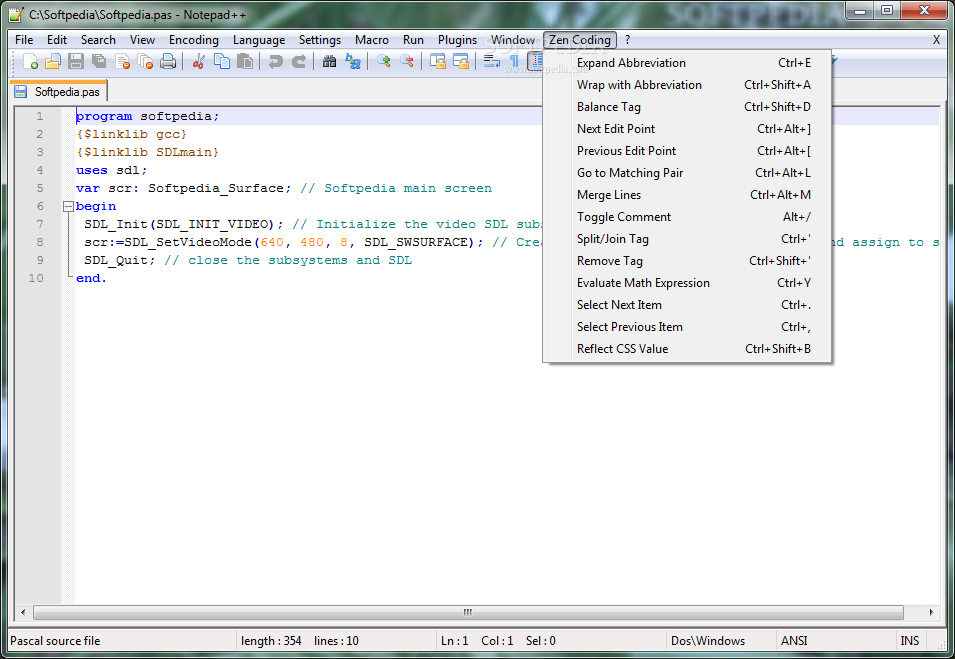
Task: Select Previous Edit Point
Action: point(687,150)
